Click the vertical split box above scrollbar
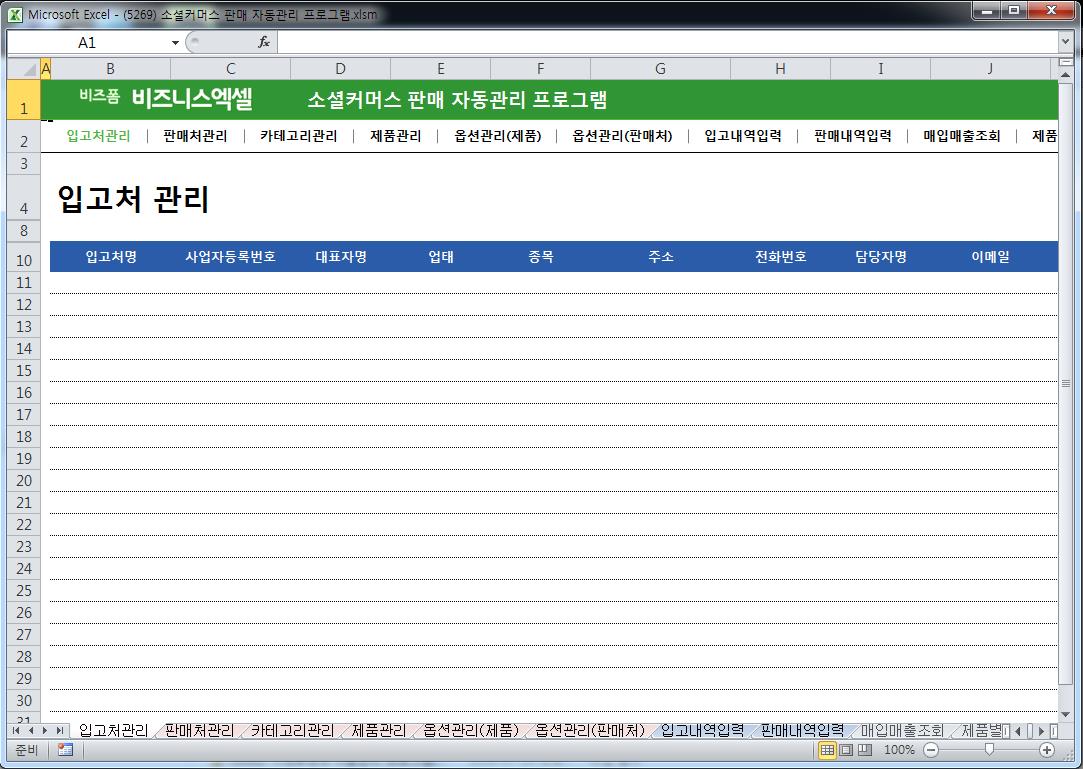Image resolution: width=1083 pixels, height=769 pixels. tap(1065, 62)
